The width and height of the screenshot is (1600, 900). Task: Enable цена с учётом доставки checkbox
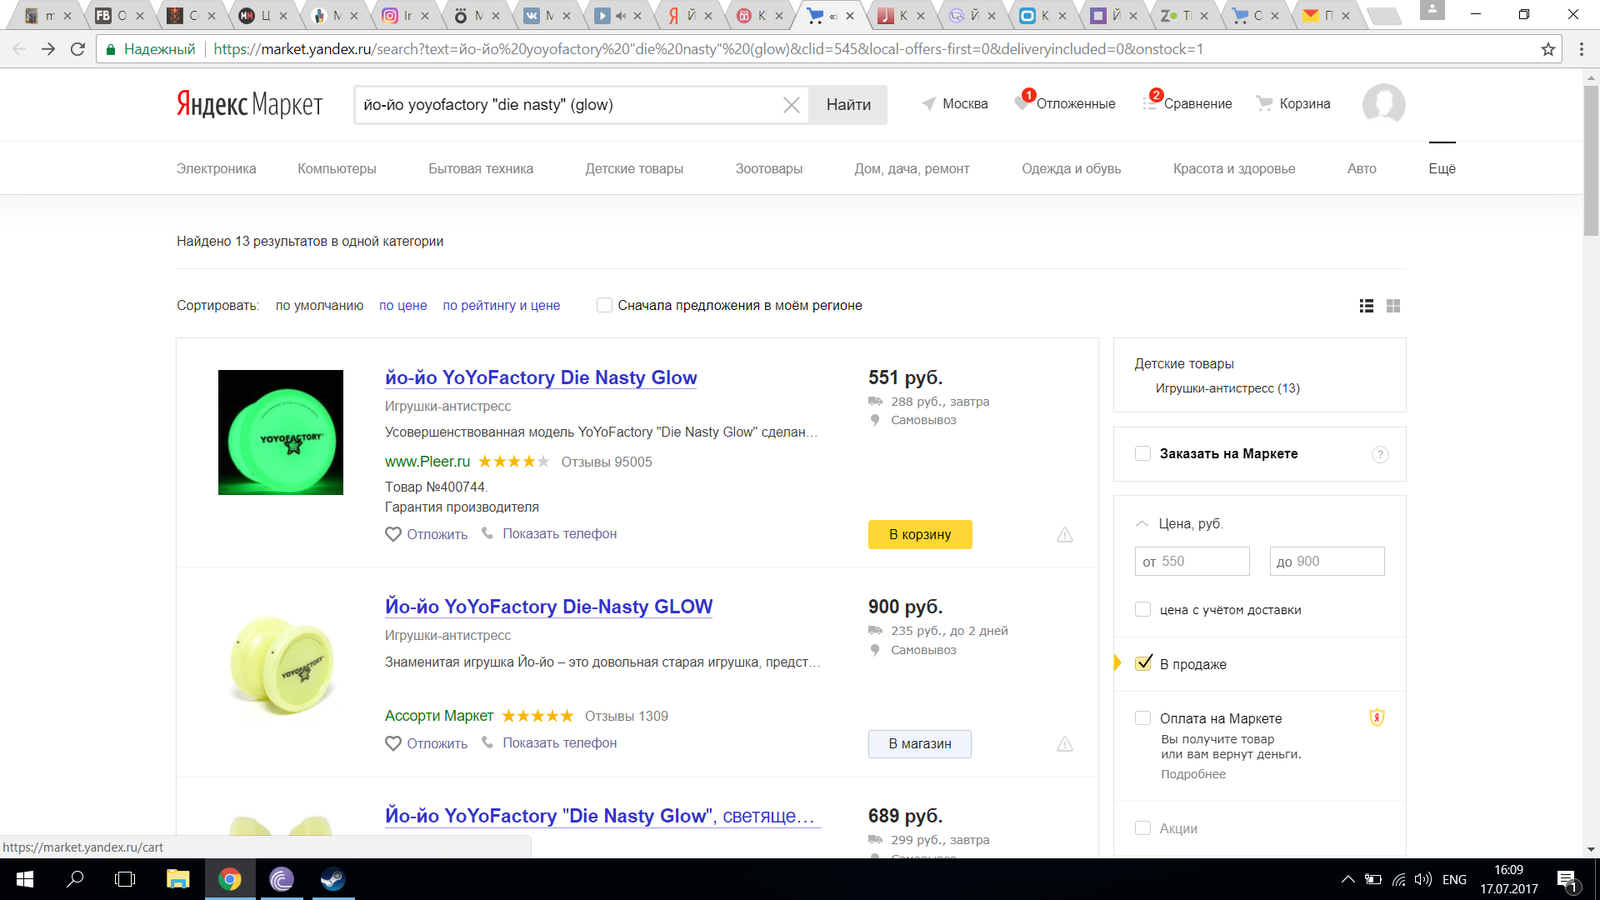coord(1143,609)
